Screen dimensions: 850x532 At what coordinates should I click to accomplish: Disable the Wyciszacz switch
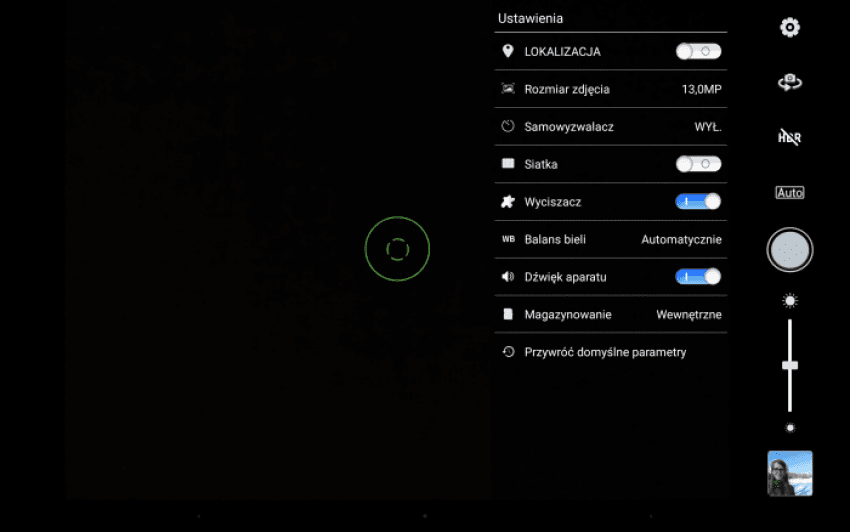(x=698, y=202)
